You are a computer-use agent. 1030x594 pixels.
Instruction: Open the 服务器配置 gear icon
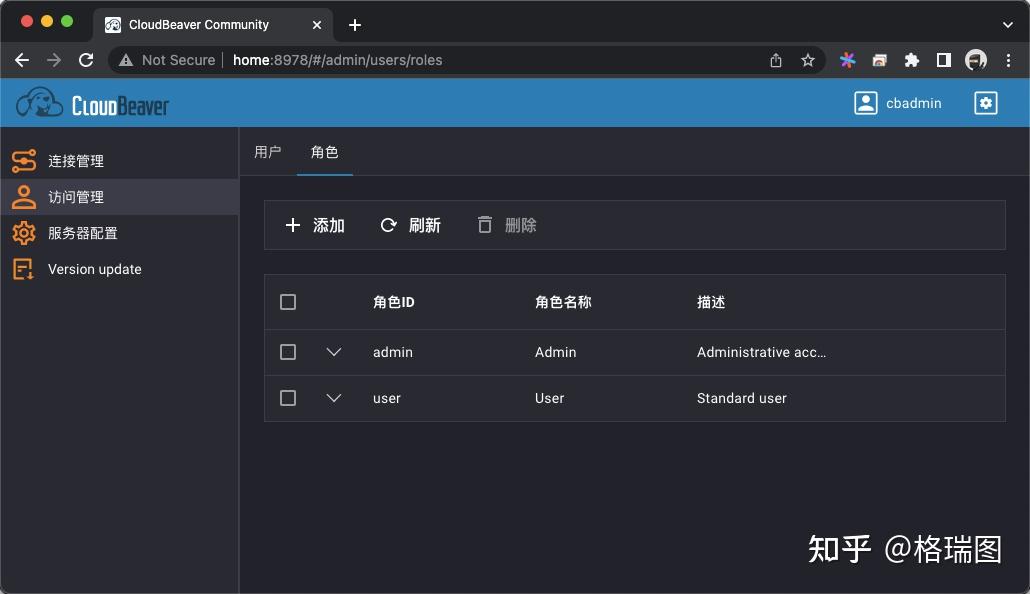coord(24,233)
